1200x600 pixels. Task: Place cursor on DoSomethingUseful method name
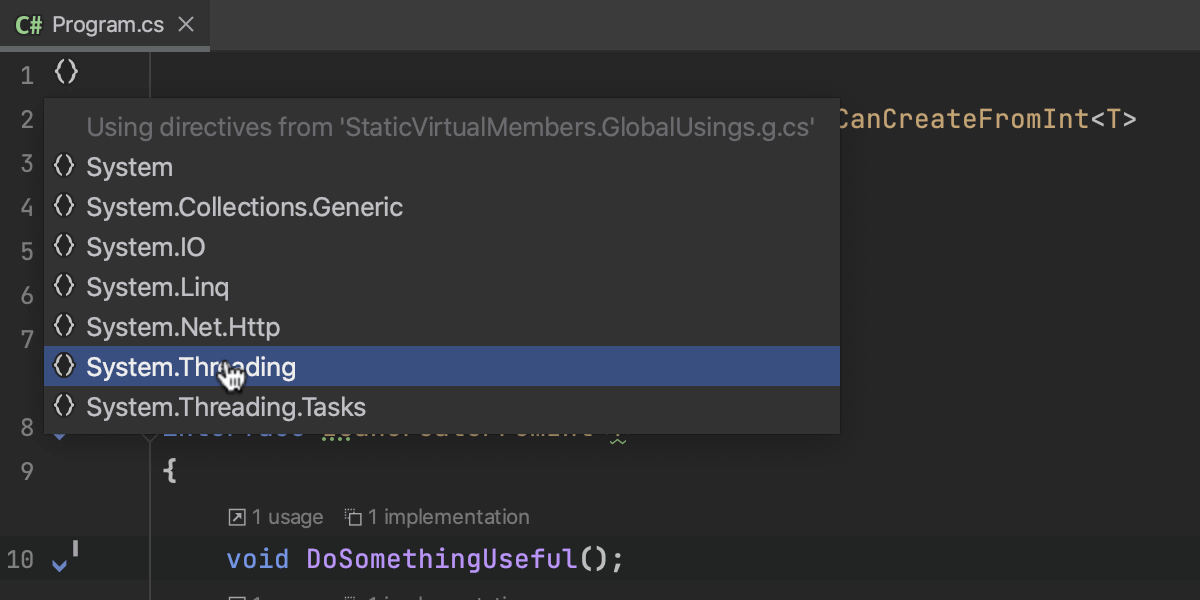point(442,559)
